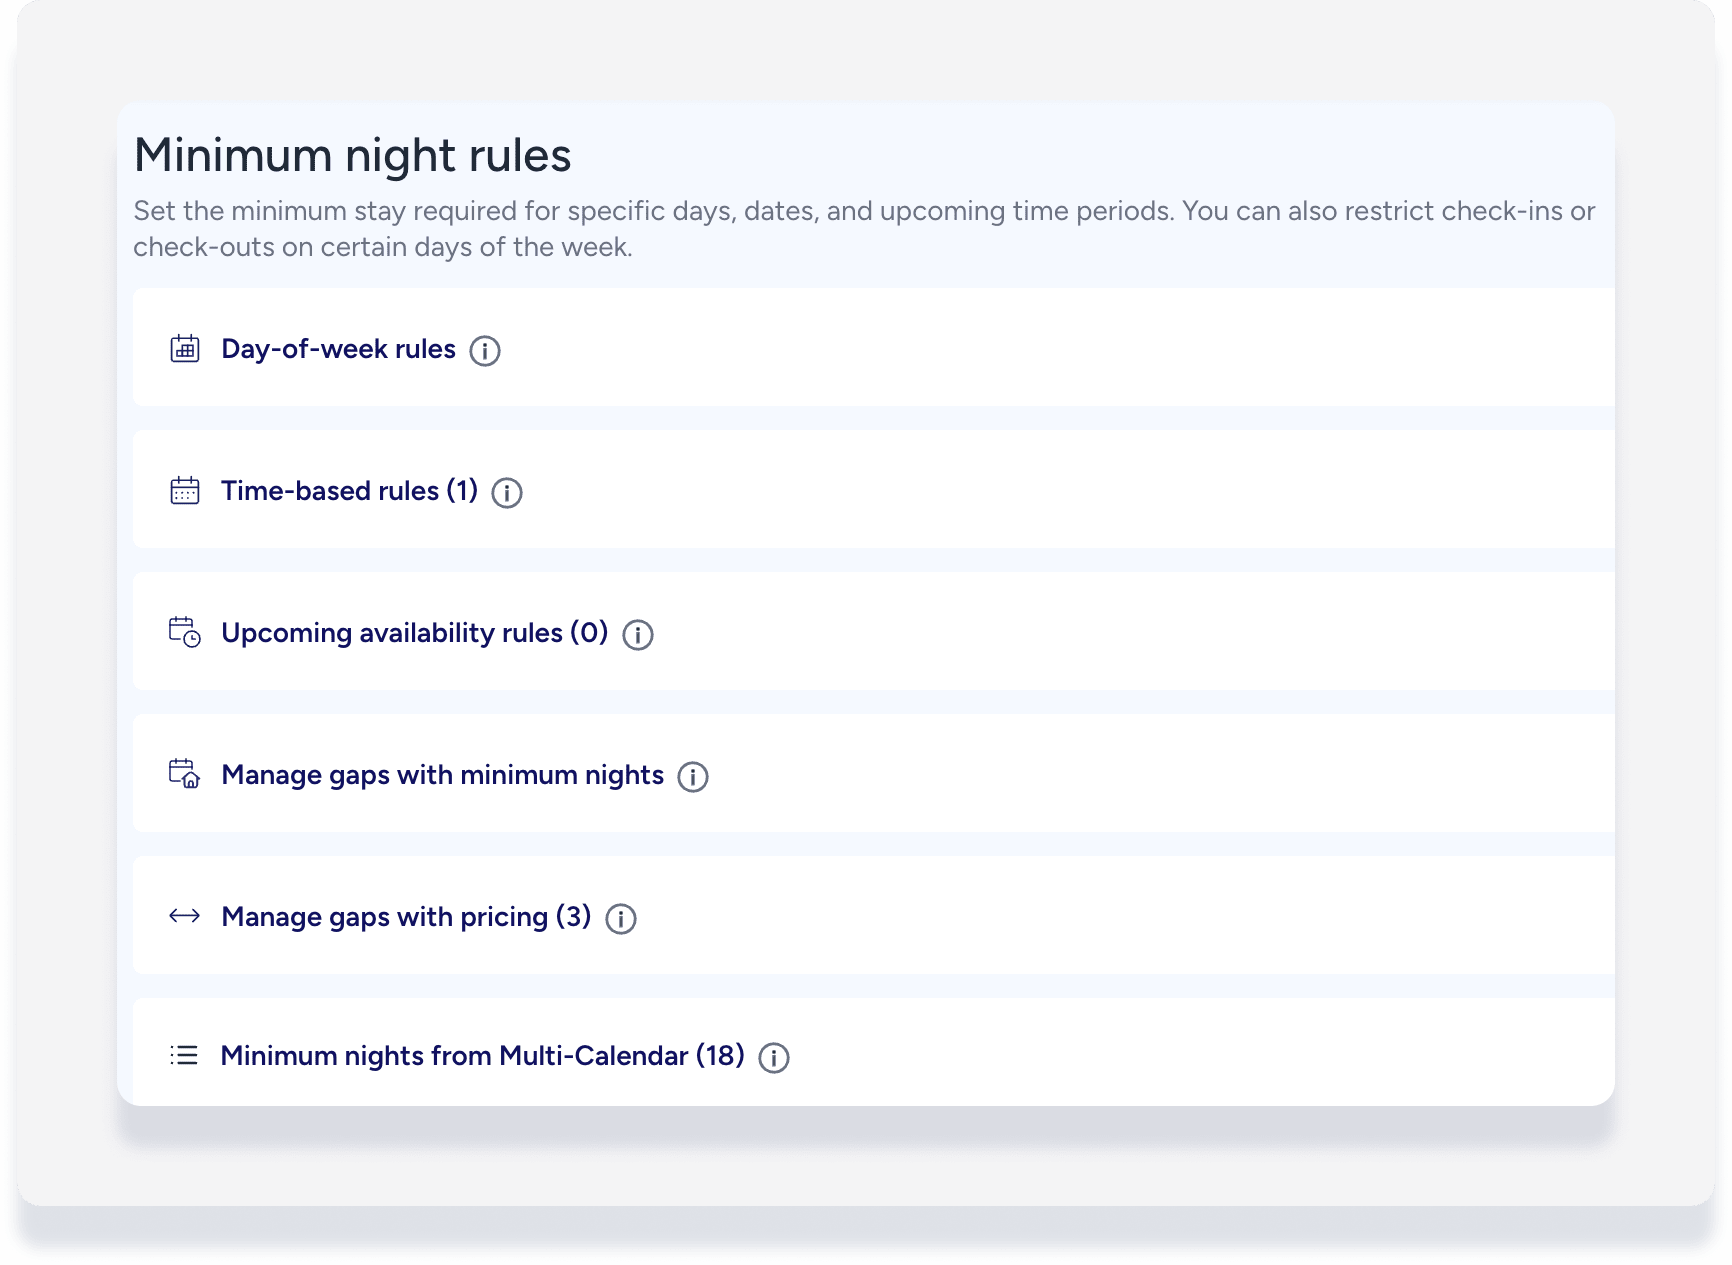Screen dimensions: 1732x1265
Task: Click the double-arrow icon for gap pricing
Action: [x=185, y=916]
